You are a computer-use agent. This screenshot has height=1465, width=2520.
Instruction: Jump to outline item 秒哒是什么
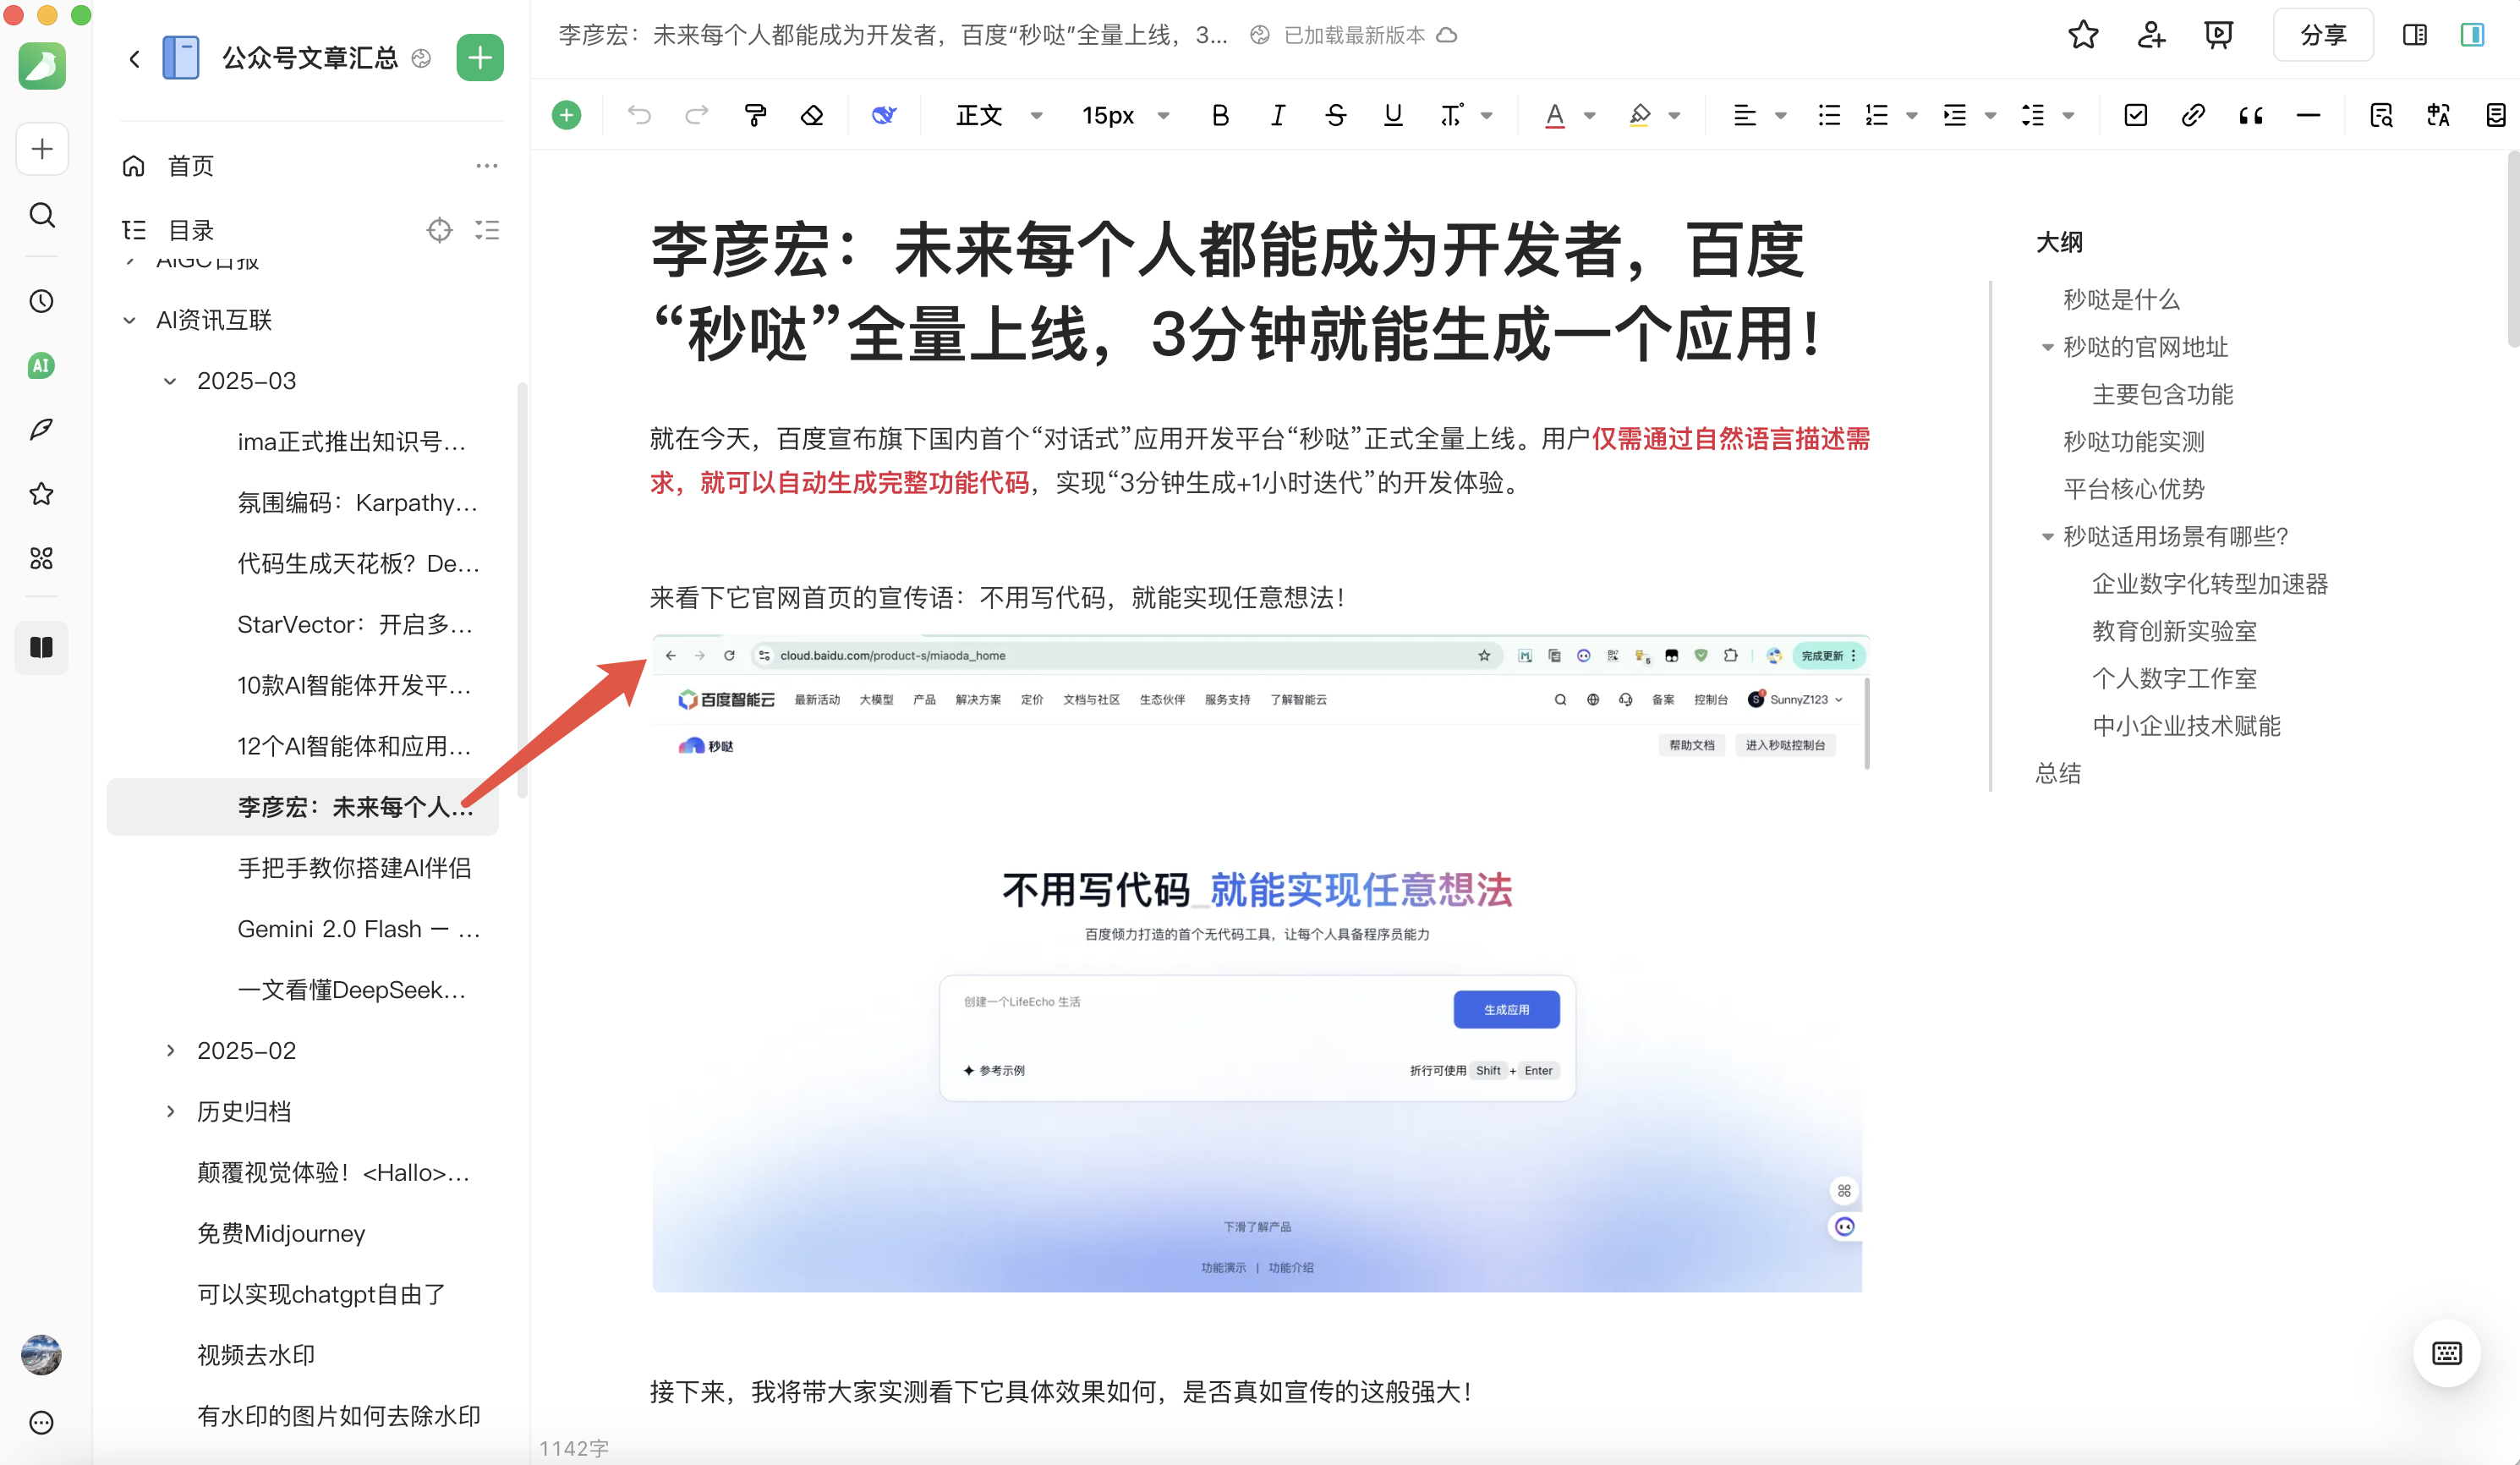pos(2121,299)
